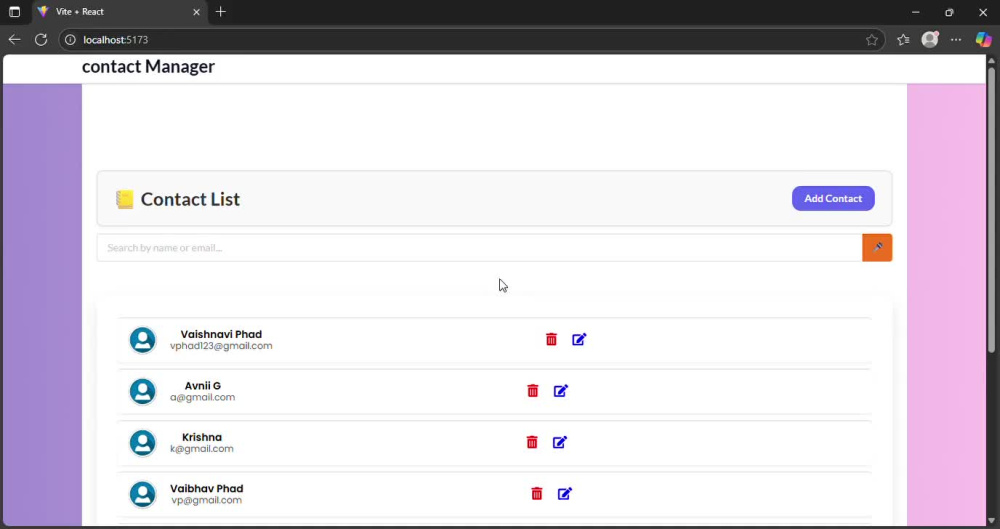
Task: Select the name Vaishnavi Phad
Action: pos(221,334)
